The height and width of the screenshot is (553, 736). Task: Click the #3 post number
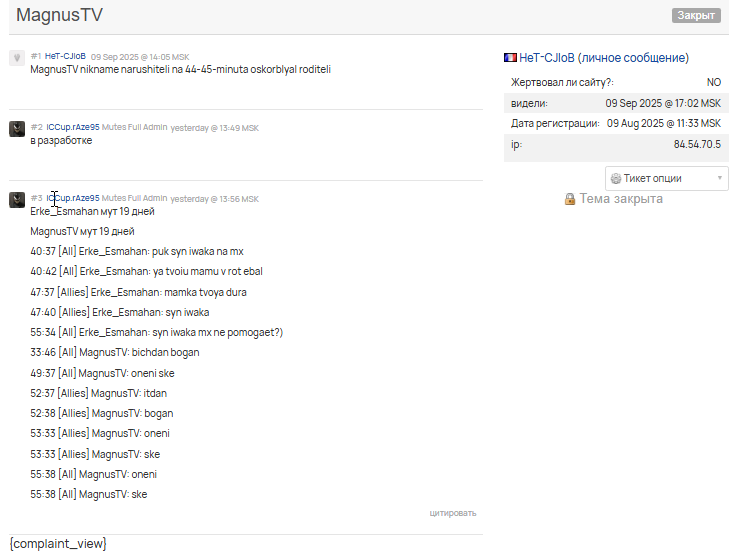(x=37, y=198)
